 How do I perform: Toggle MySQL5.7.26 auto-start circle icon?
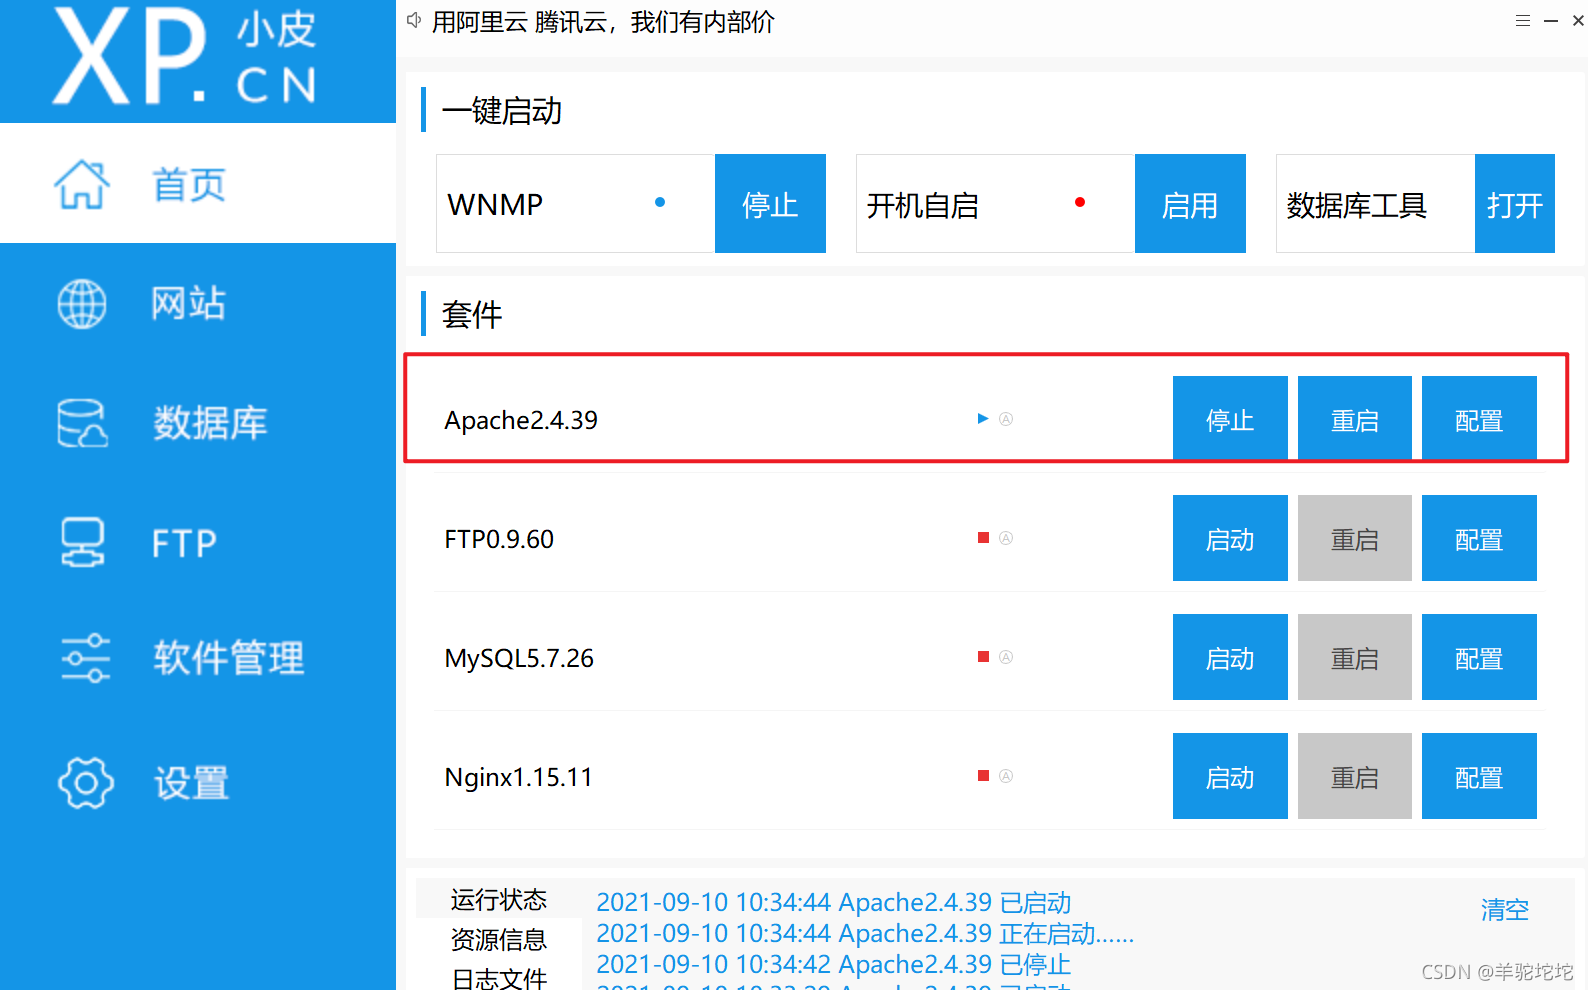tap(1006, 657)
